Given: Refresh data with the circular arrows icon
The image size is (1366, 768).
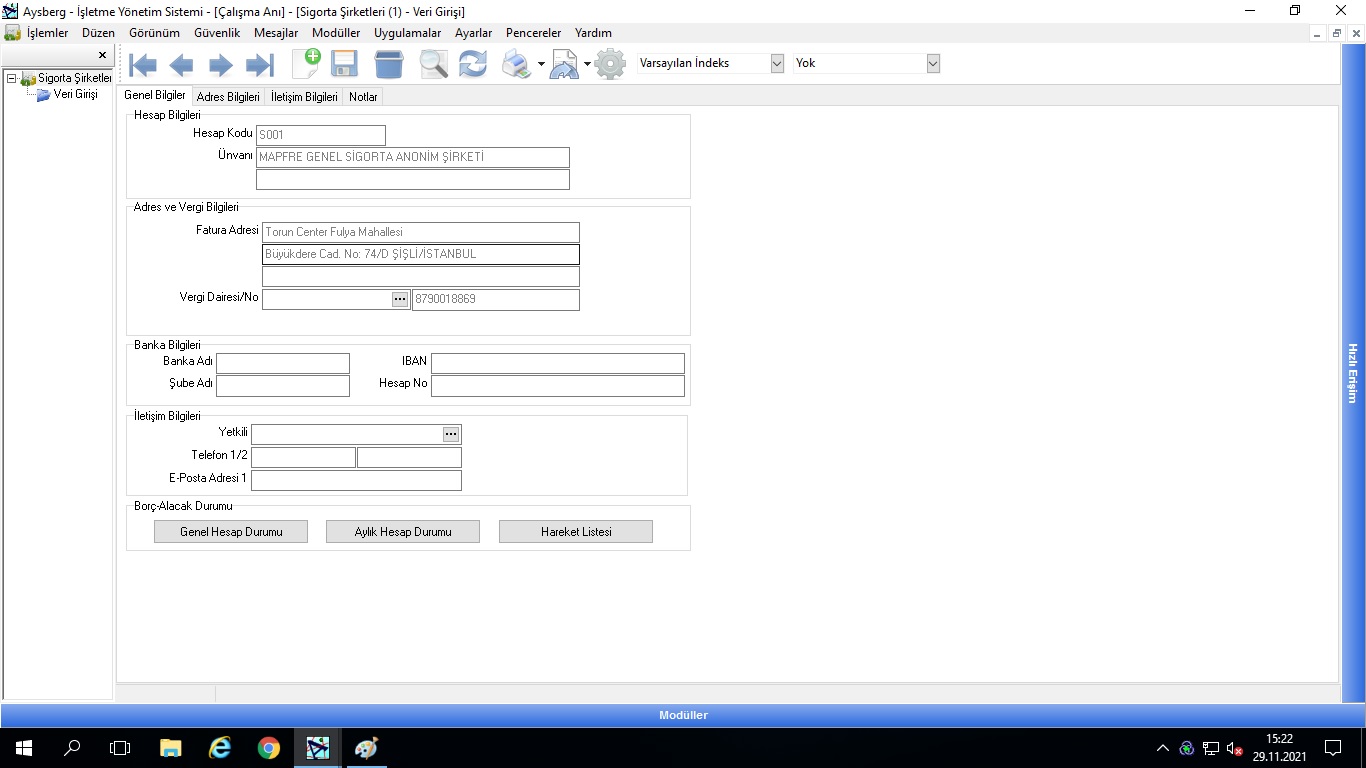Looking at the screenshot, I should [x=473, y=64].
